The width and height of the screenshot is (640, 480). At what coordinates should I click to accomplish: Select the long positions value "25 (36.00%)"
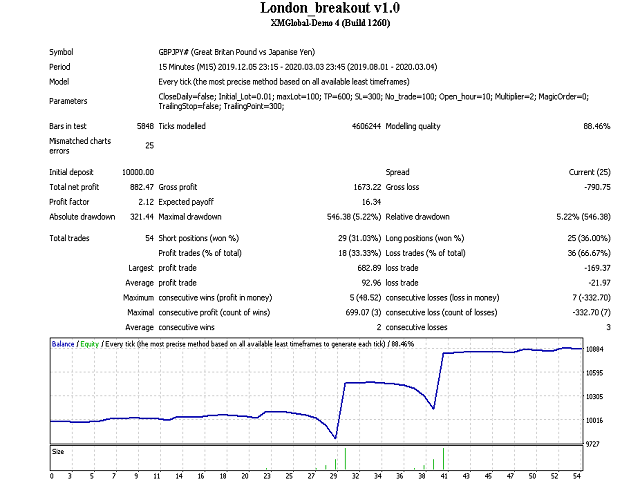589,238
